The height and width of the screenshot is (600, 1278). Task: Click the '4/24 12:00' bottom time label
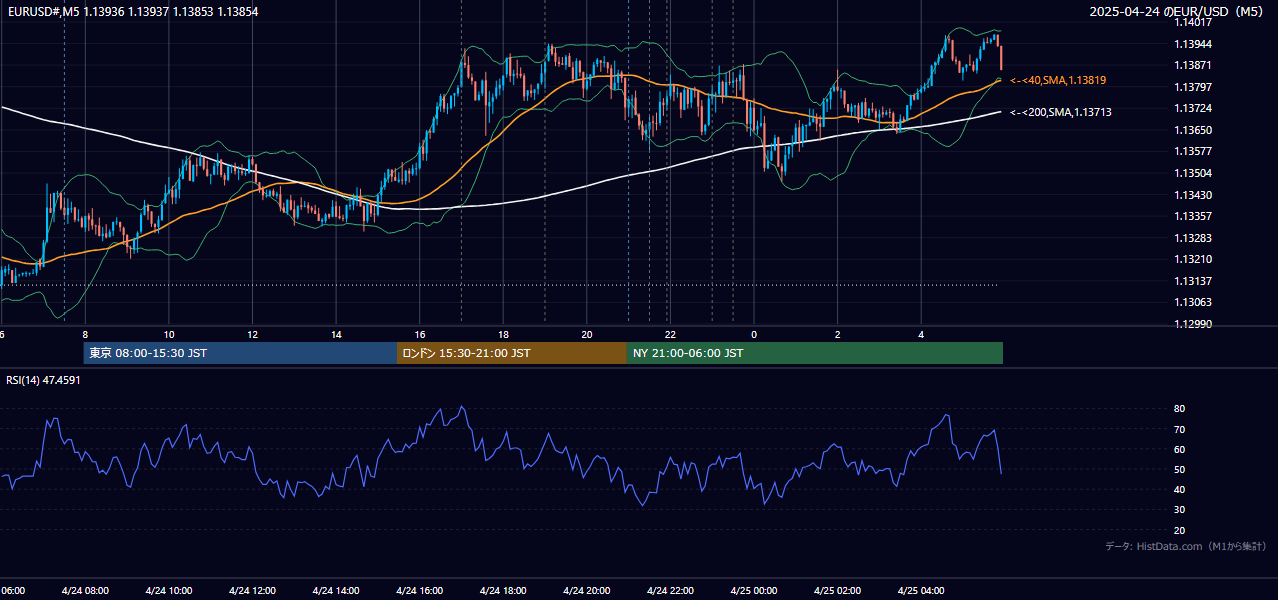[x=252, y=591]
